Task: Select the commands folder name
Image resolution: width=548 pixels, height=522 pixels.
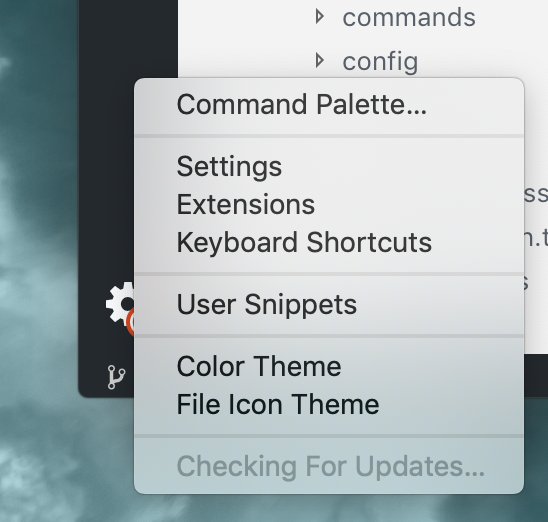Action: click(409, 17)
